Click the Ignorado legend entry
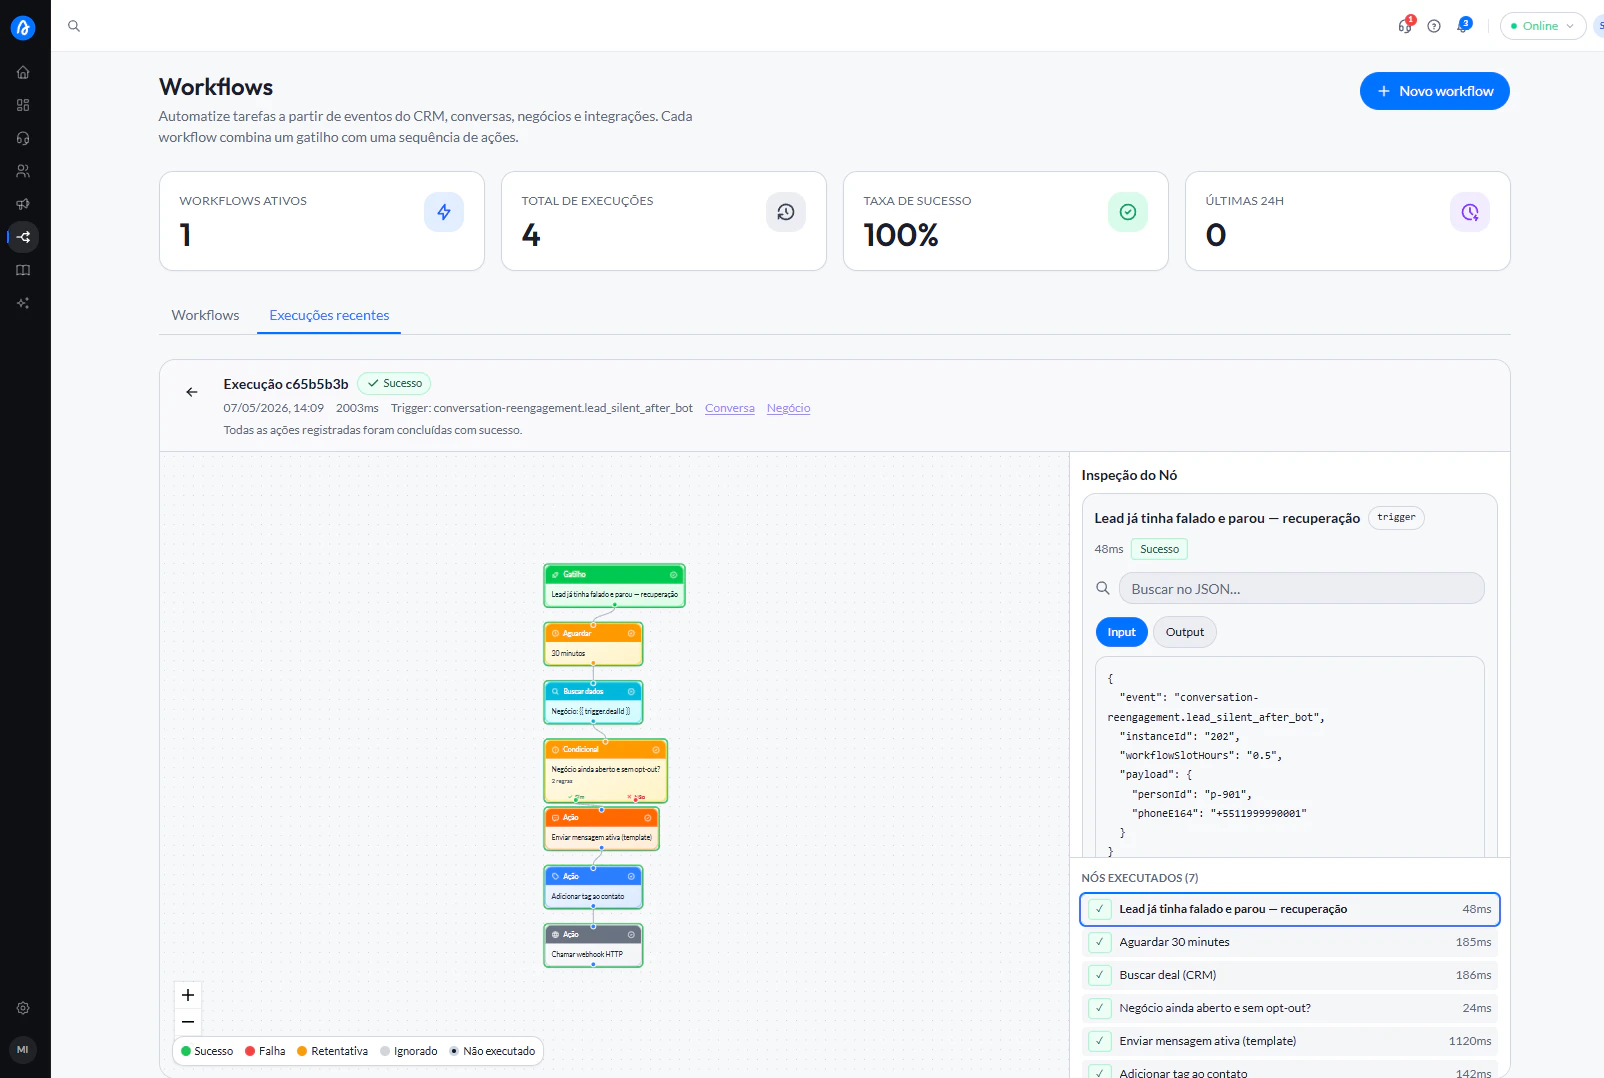1604x1078 pixels. pyautogui.click(x=409, y=1051)
